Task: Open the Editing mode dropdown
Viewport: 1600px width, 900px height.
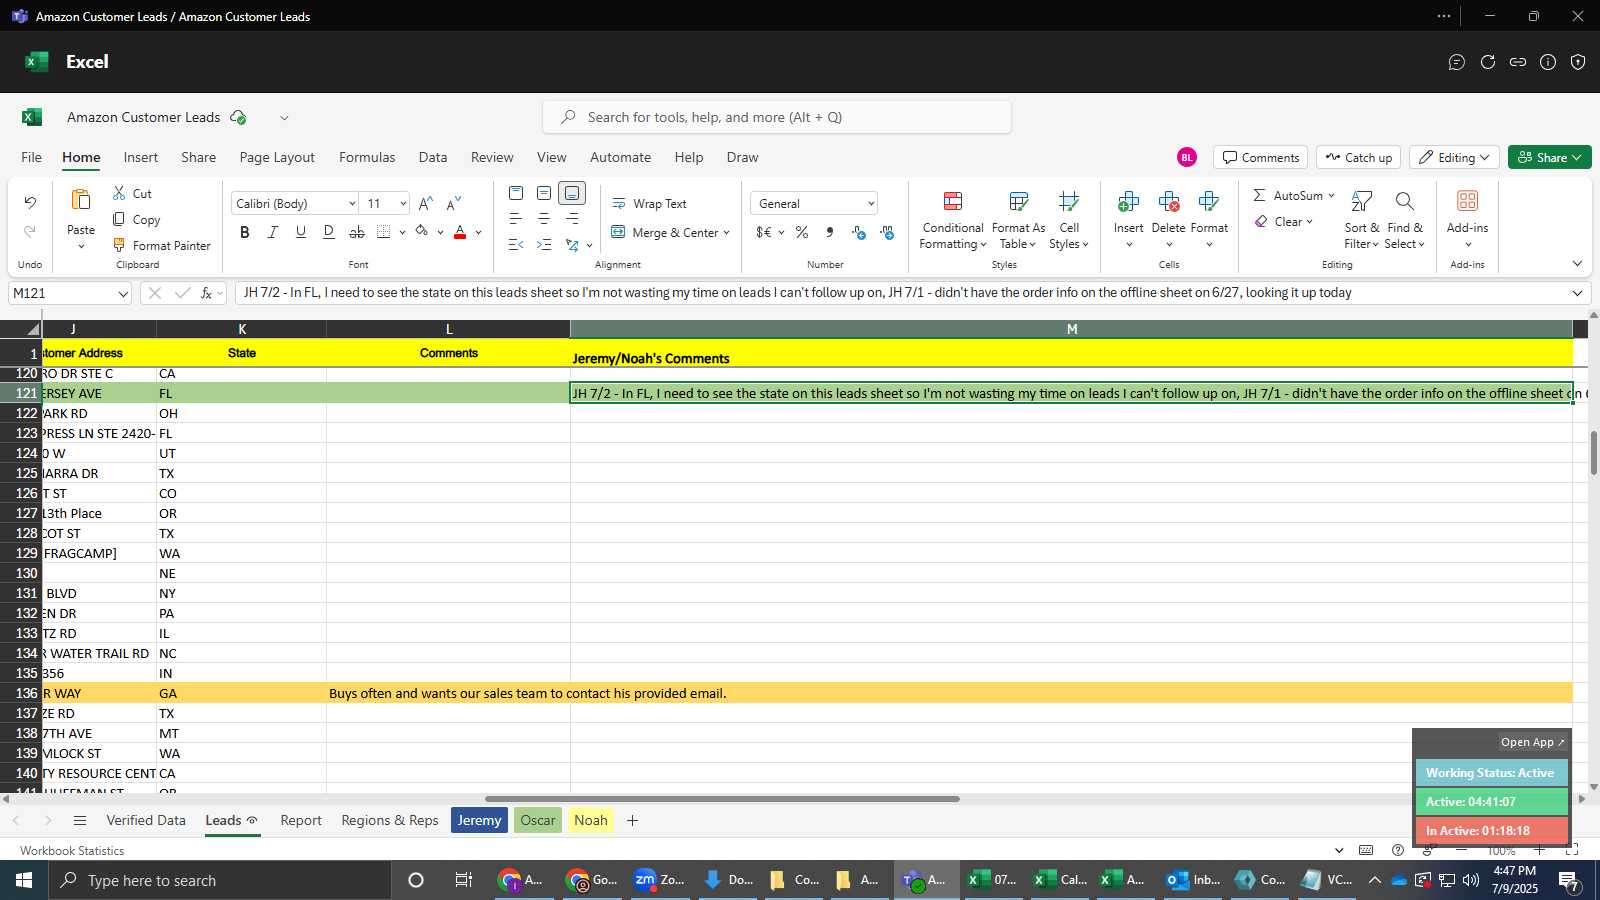Action: [x=1454, y=157]
